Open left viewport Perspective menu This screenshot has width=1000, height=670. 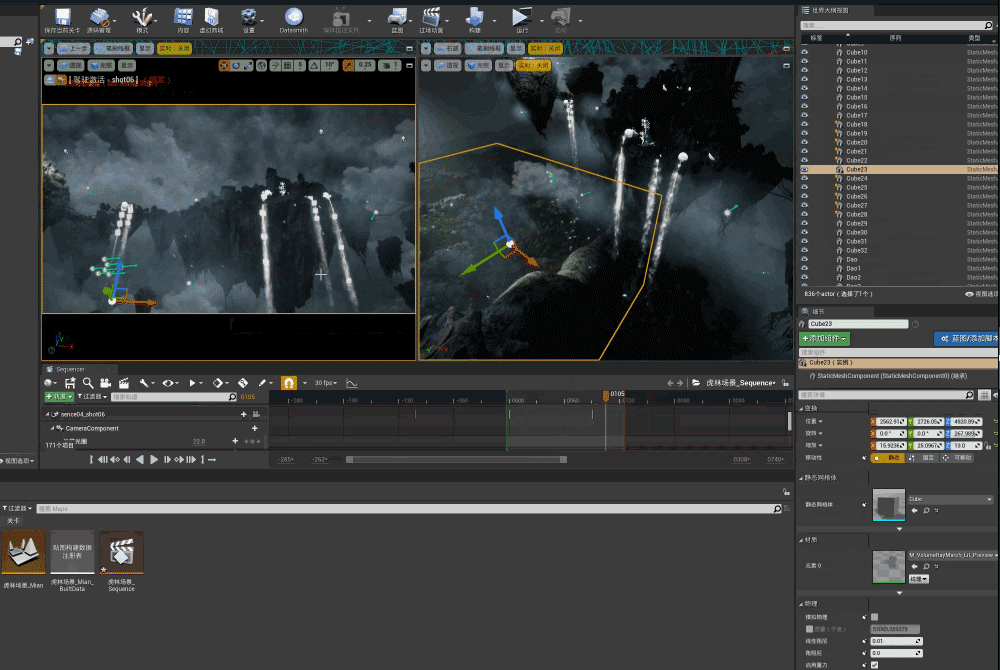tap(71, 65)
